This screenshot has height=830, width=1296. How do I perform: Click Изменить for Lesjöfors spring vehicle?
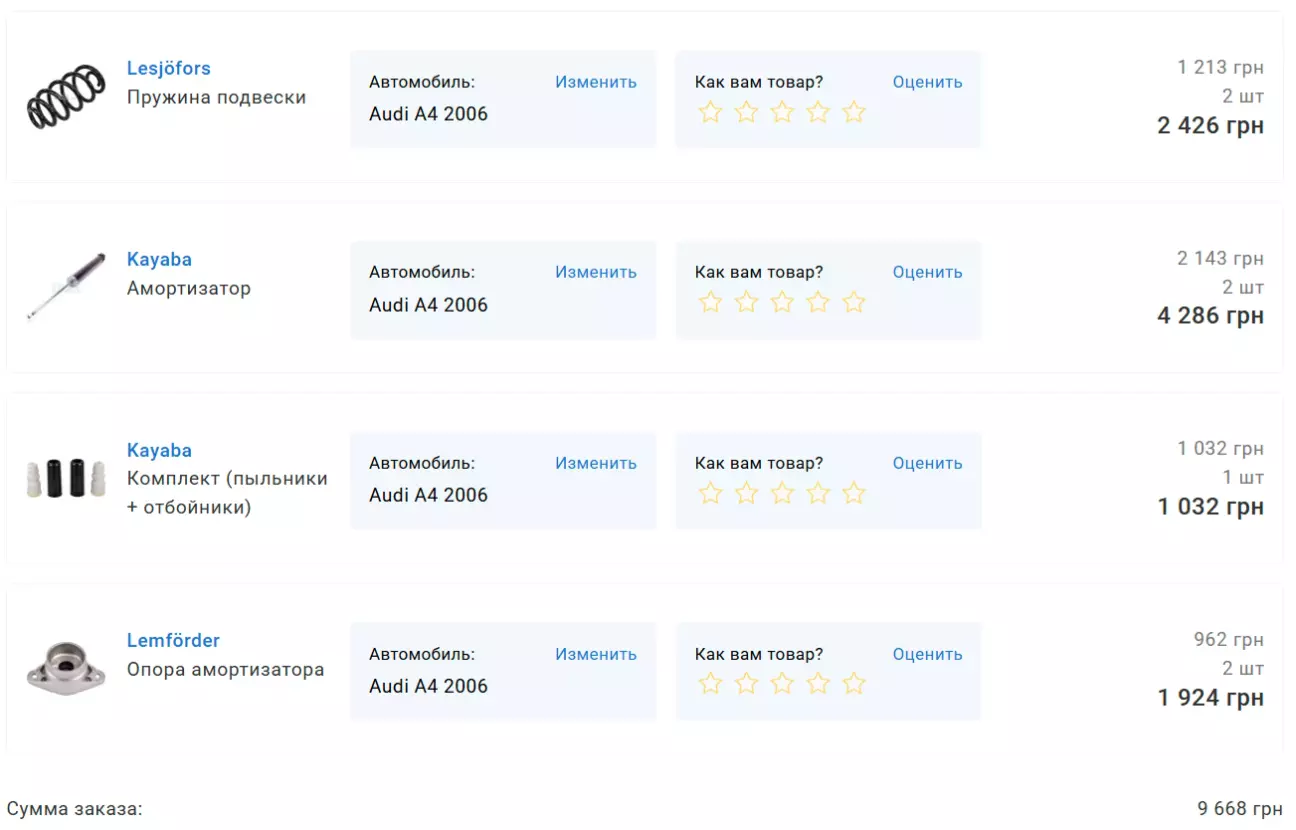click(596, 82)
